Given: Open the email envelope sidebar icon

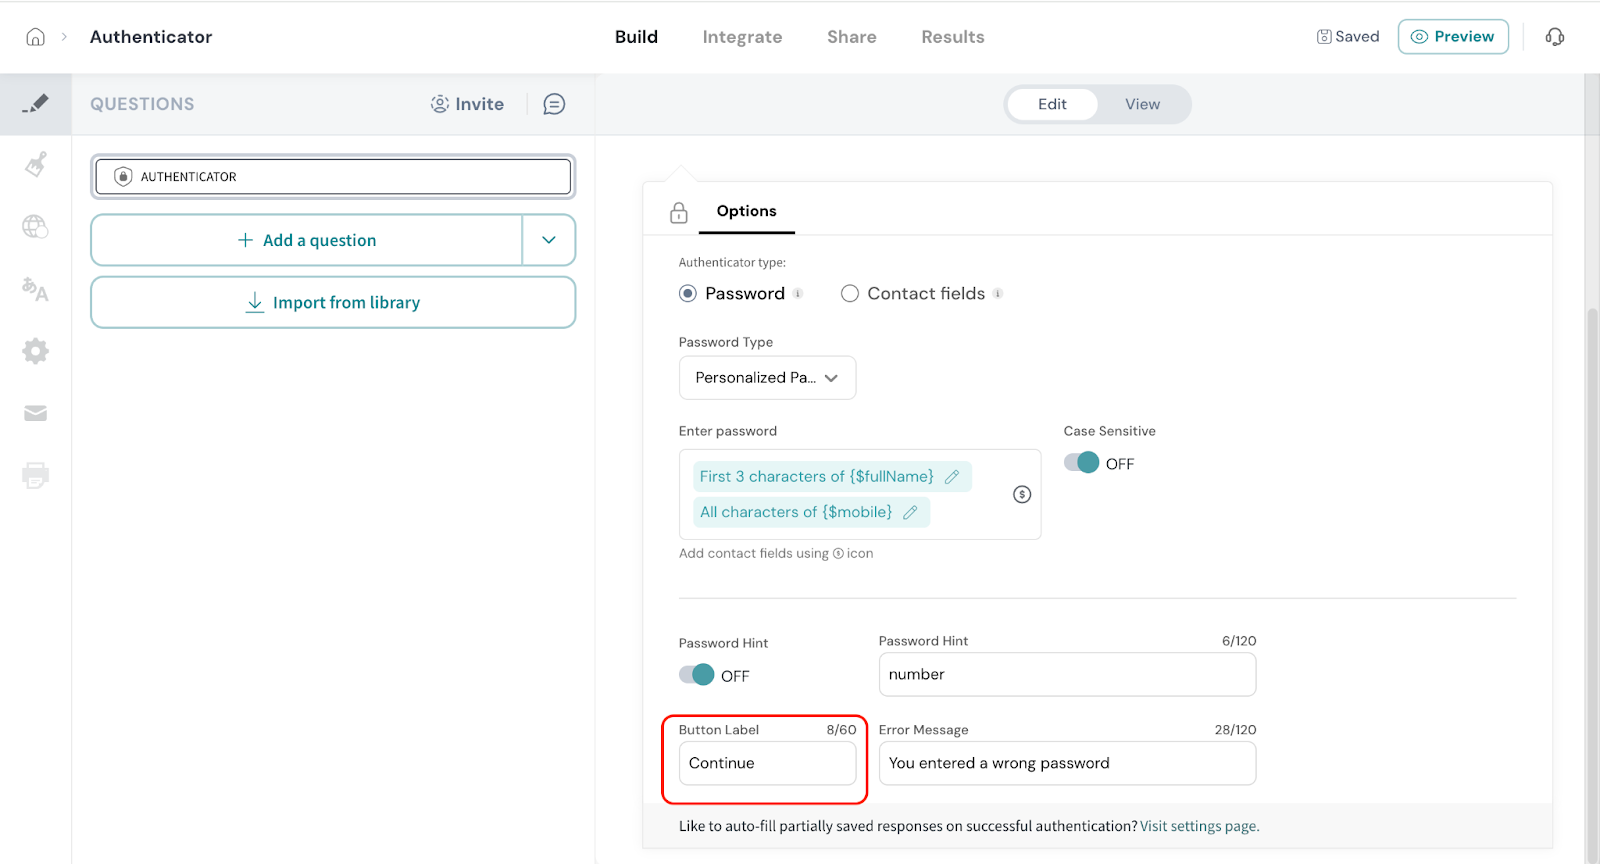Looking at the screenshot, I should point(36,413).
